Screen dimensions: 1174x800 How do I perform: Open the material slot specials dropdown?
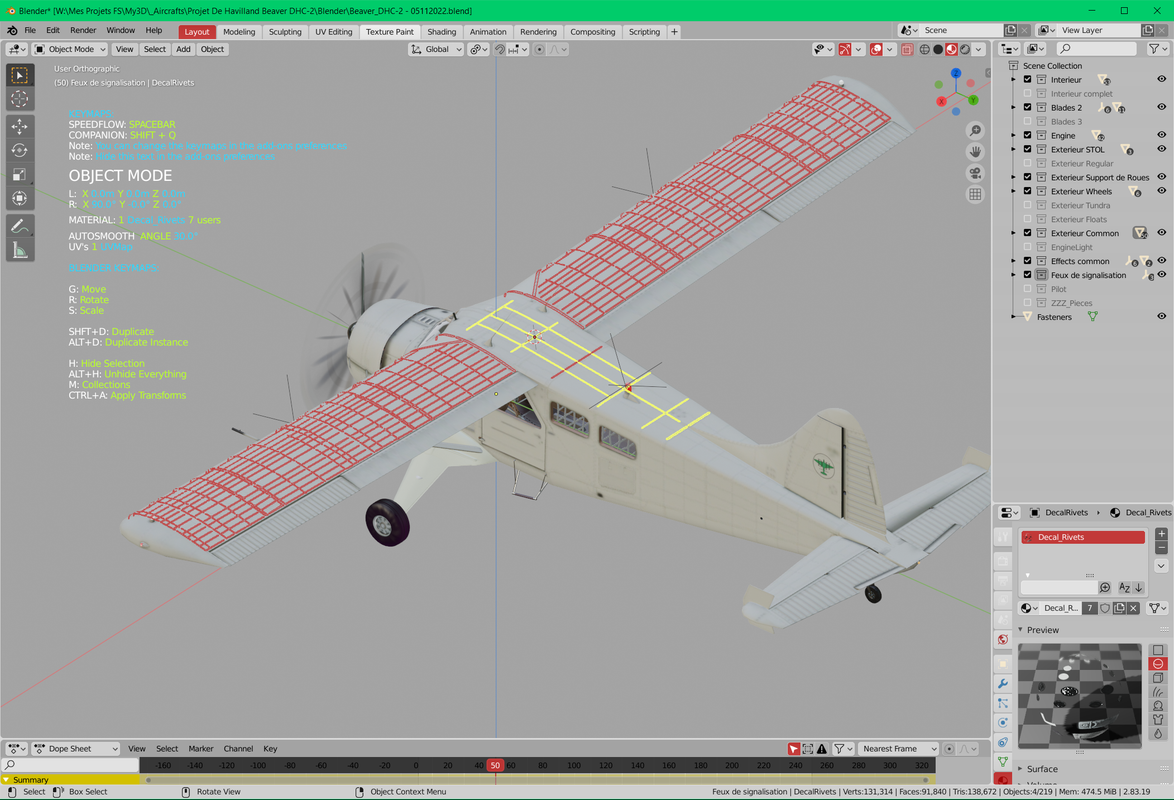coord(1161,566)
